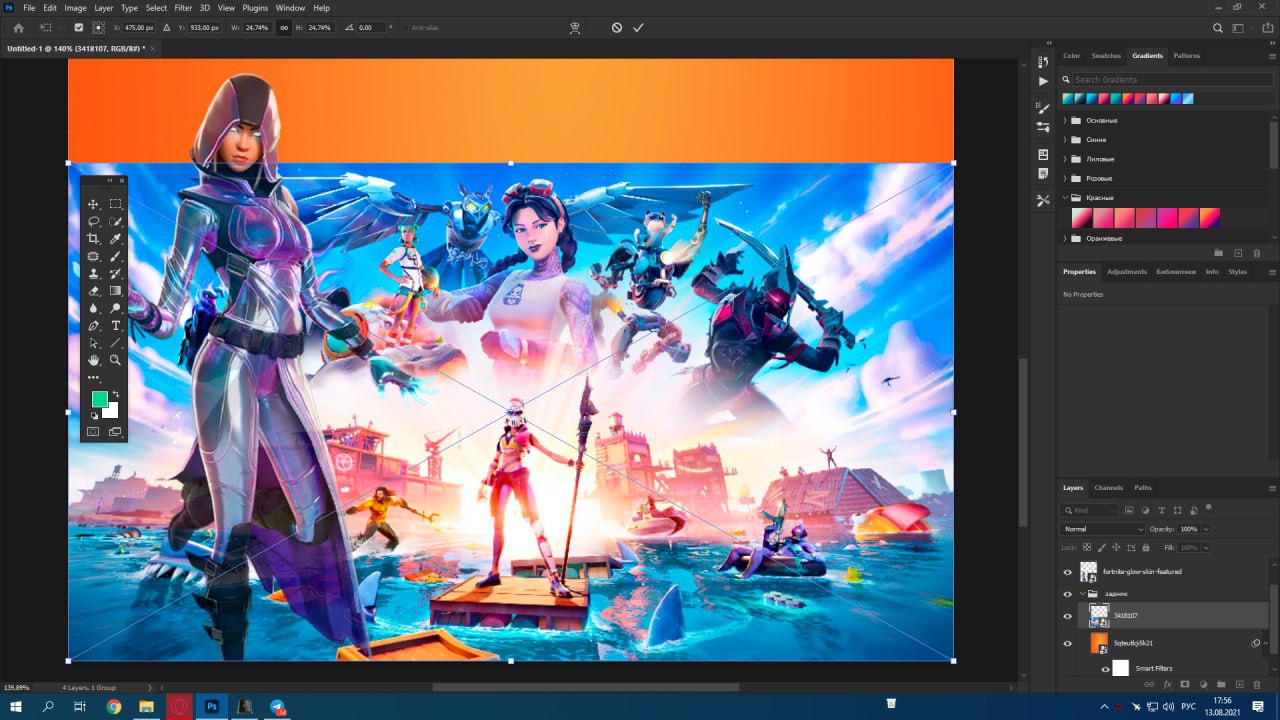
Task: Hide the 3418107 layer
Action: click(x=1067, y=616)
